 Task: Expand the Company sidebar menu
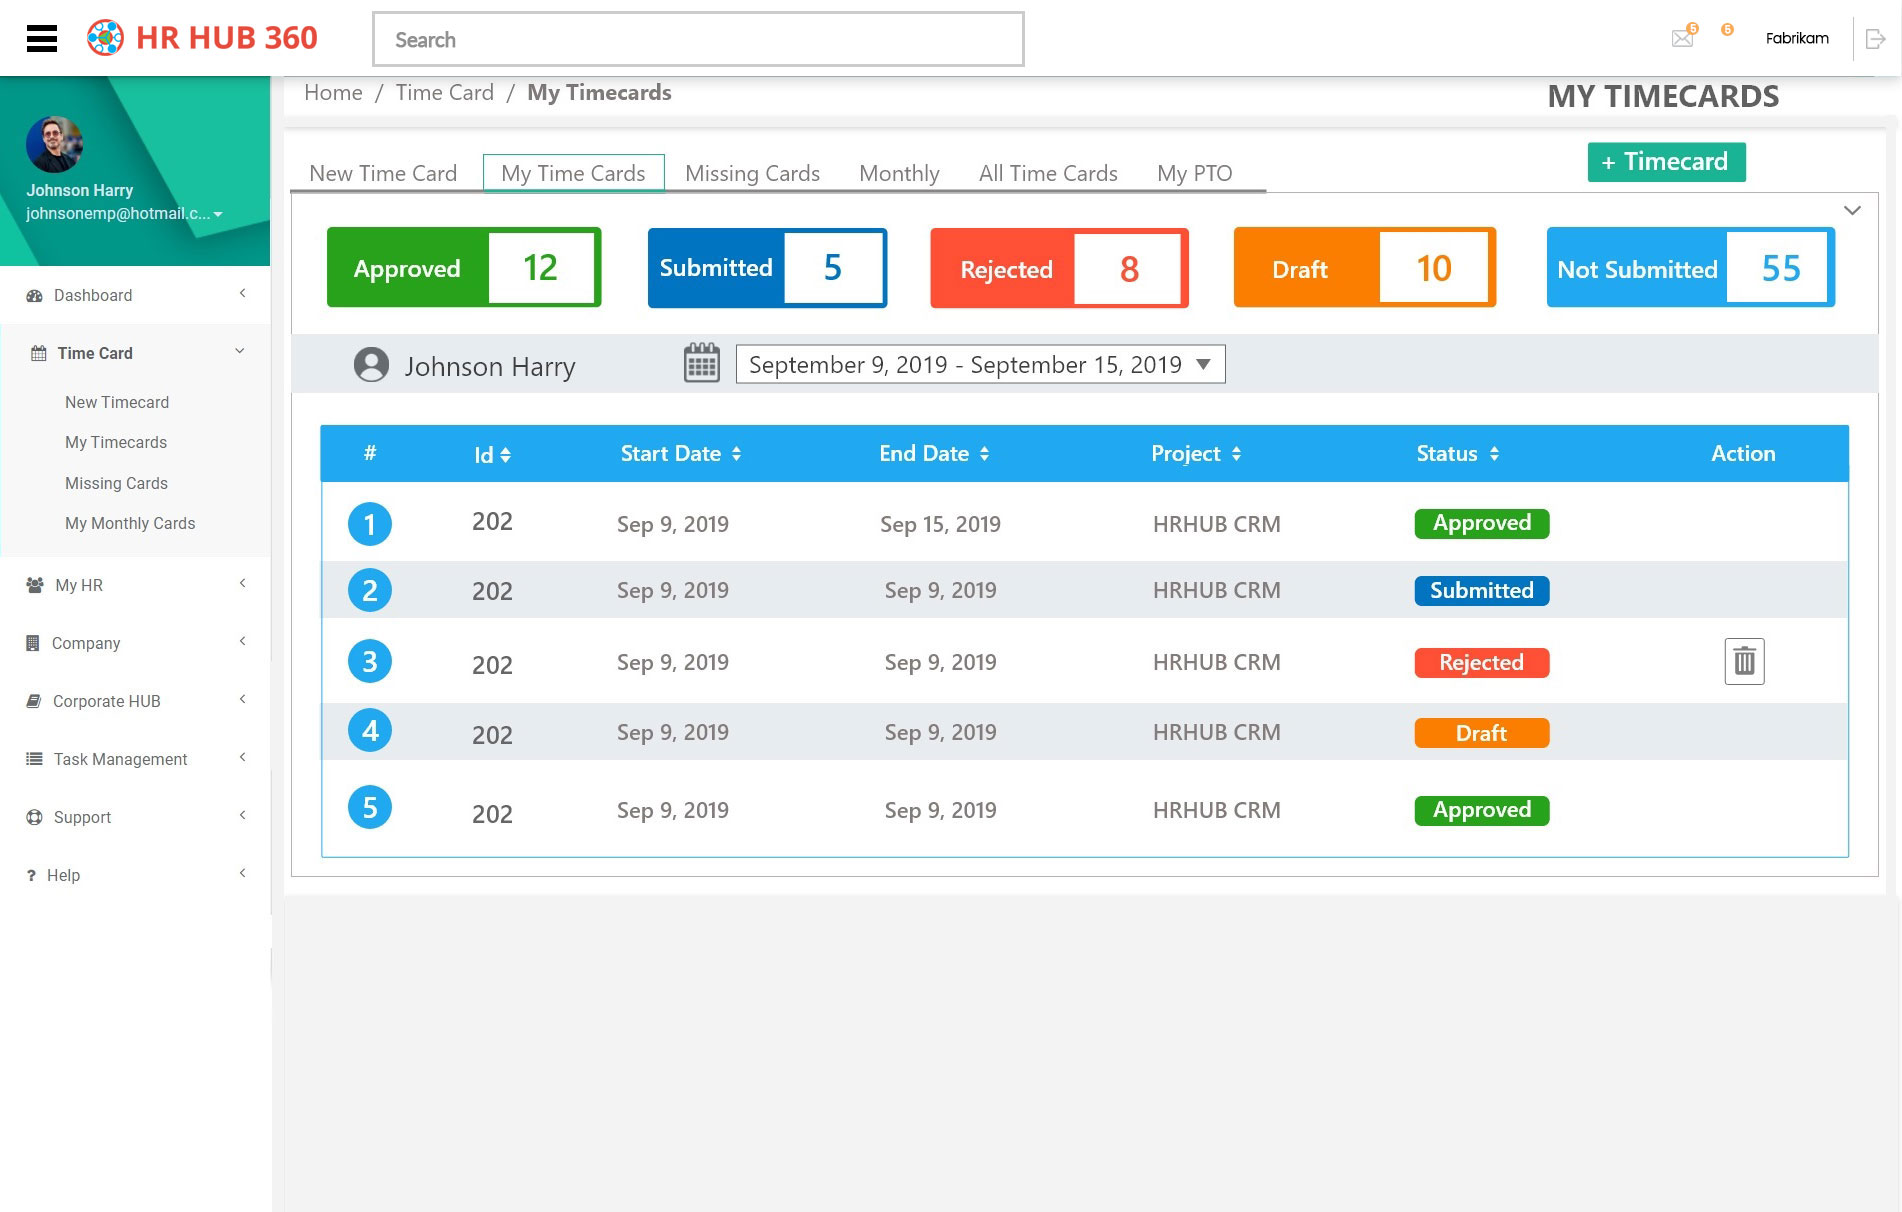point(242,641)
